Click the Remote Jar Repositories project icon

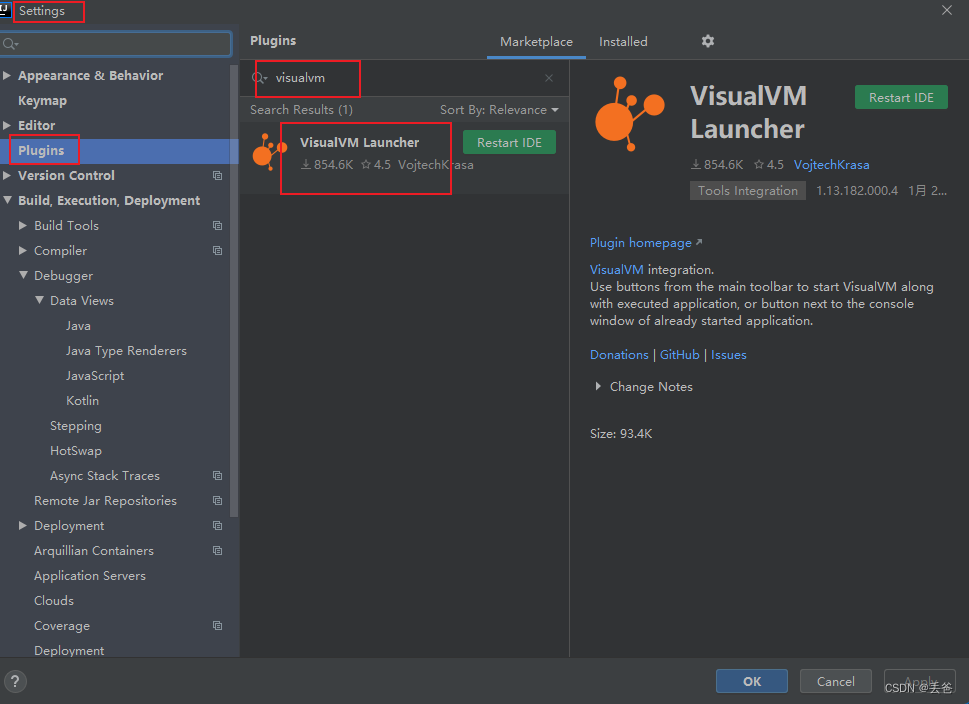coord(218,501)
